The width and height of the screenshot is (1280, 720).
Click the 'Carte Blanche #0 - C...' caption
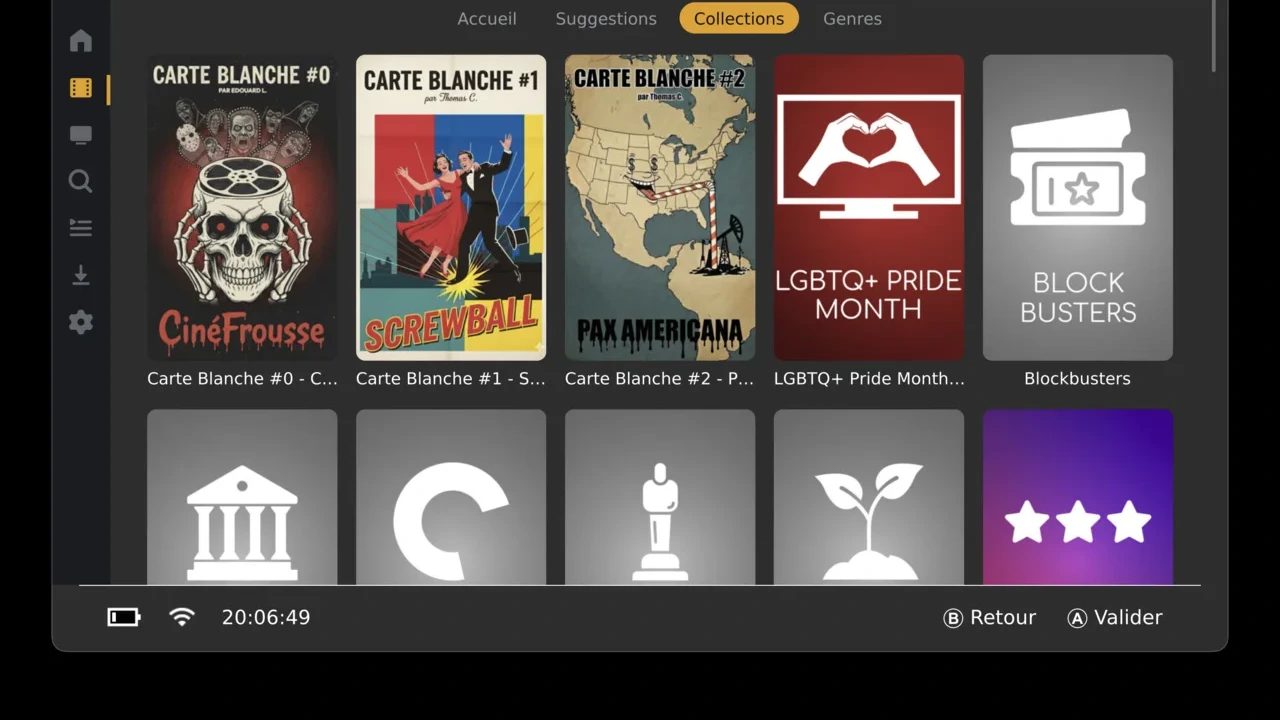pos(242,378)
